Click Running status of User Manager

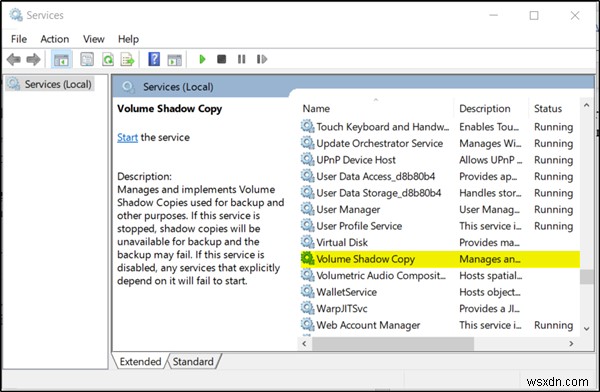coord(553,209)
